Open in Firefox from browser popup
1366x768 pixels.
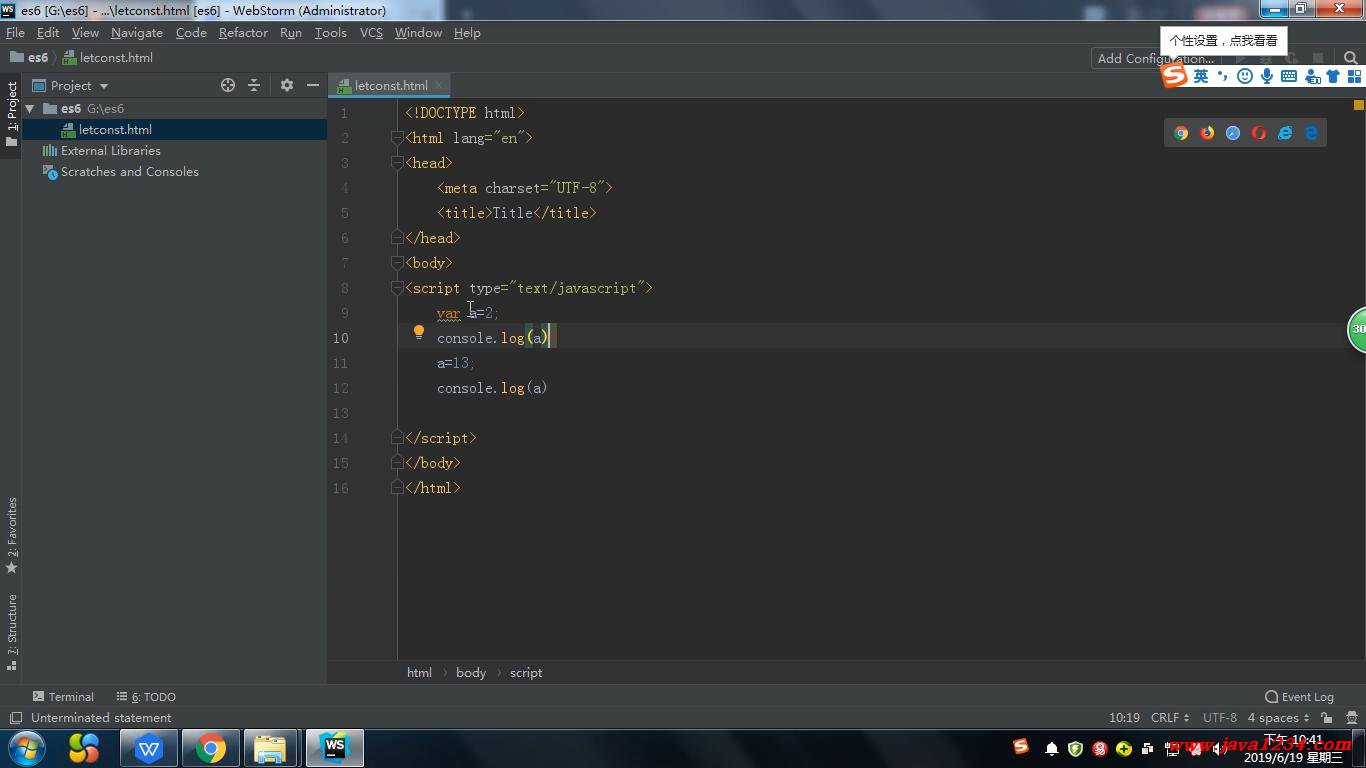click(x=1207, y=133)
